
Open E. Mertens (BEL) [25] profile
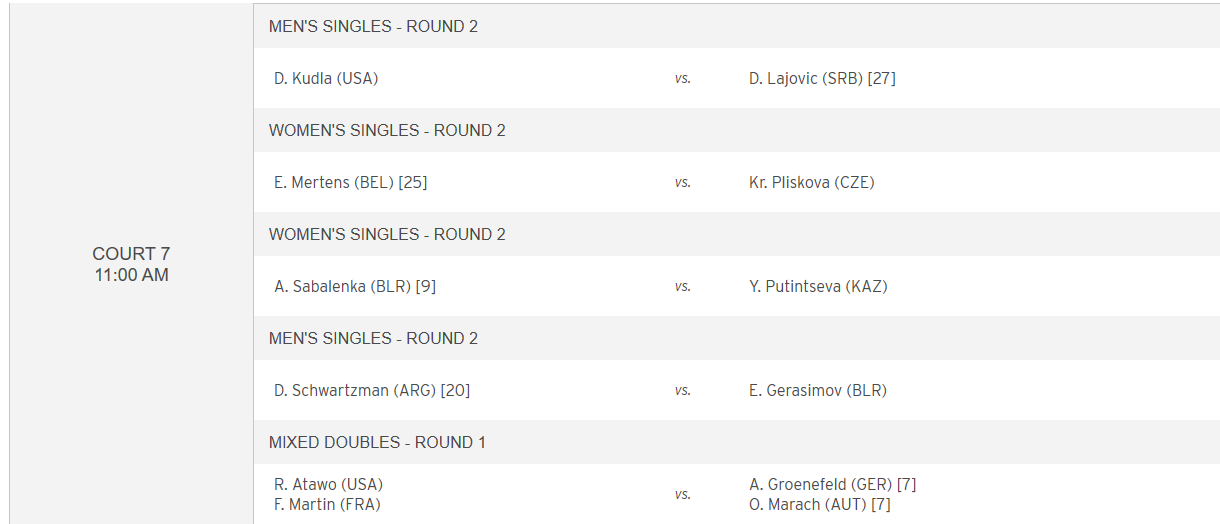(x=351, y=182)
